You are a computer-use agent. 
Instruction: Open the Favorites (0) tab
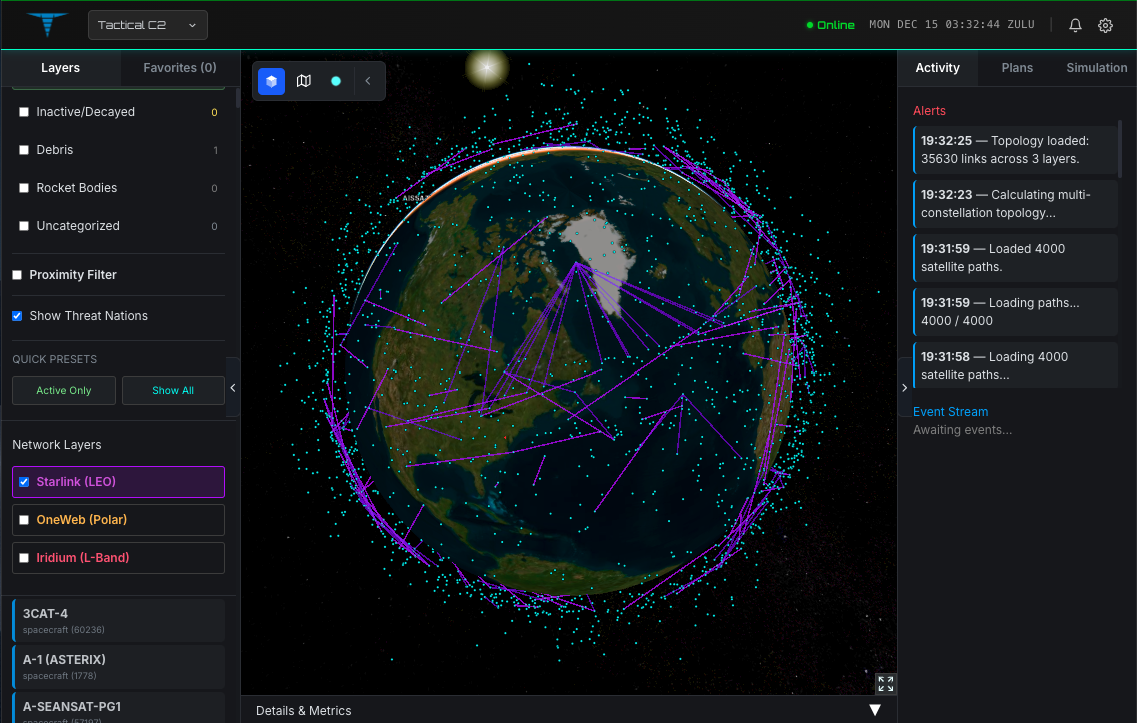coord(180,68)
